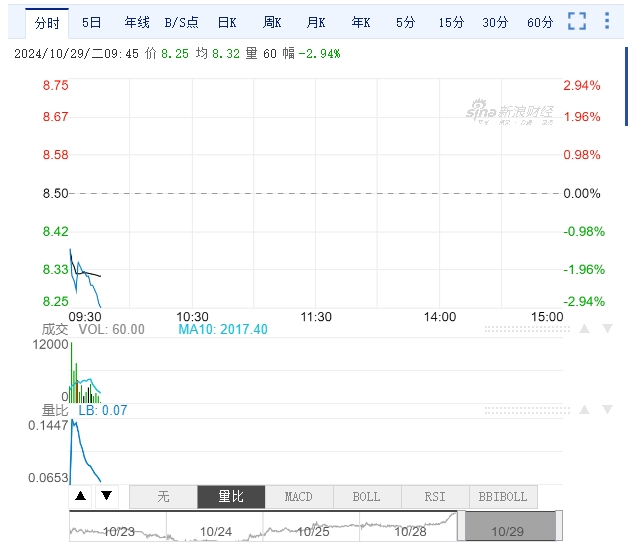Jump to 10/24 in the overview timeline
The image size is (628, 548).
pyautogui.click(x=216, y=532)
